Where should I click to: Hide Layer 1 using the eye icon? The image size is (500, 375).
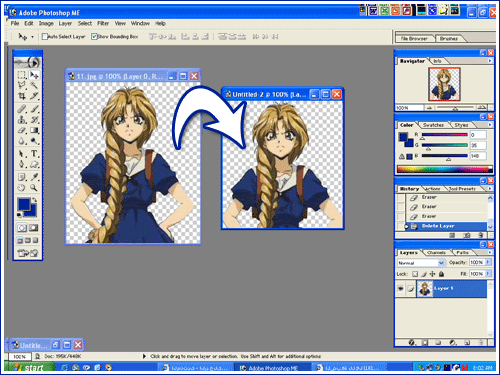401,288
